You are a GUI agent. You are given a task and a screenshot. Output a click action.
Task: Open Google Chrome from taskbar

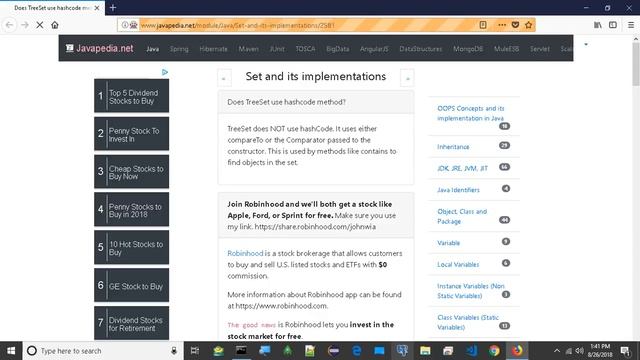click(494, 351)
